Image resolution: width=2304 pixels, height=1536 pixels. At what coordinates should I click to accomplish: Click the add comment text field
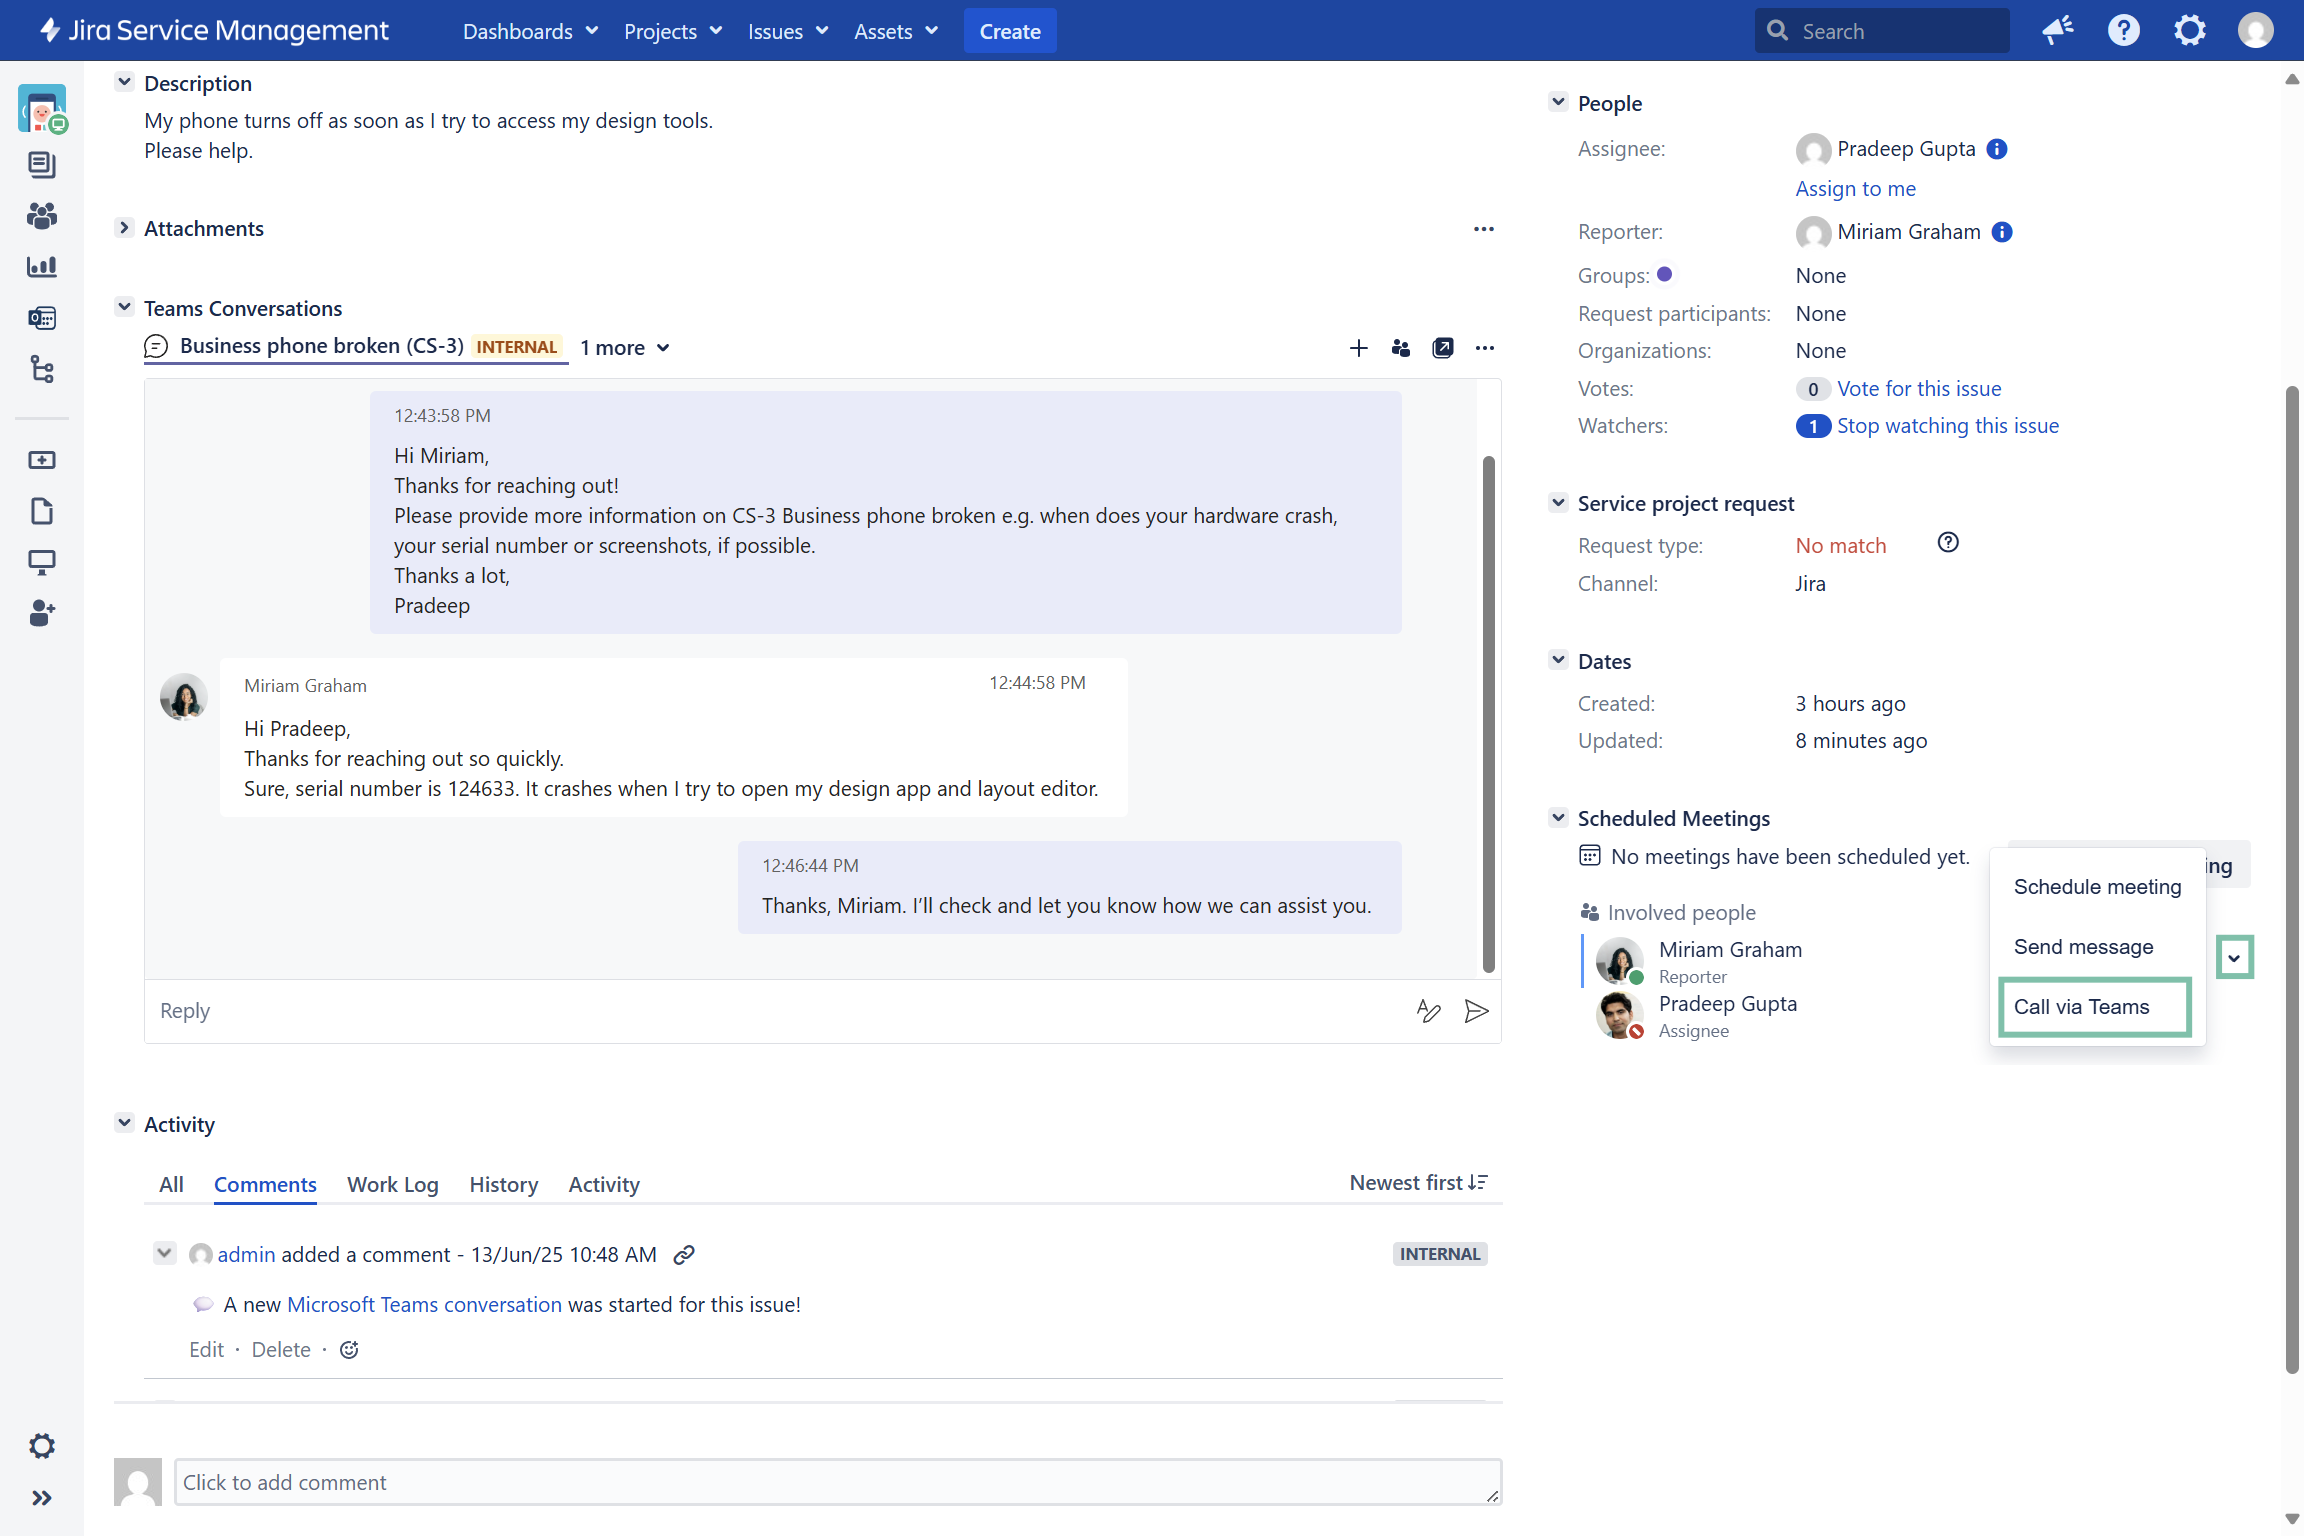[x=837, y=1482]
